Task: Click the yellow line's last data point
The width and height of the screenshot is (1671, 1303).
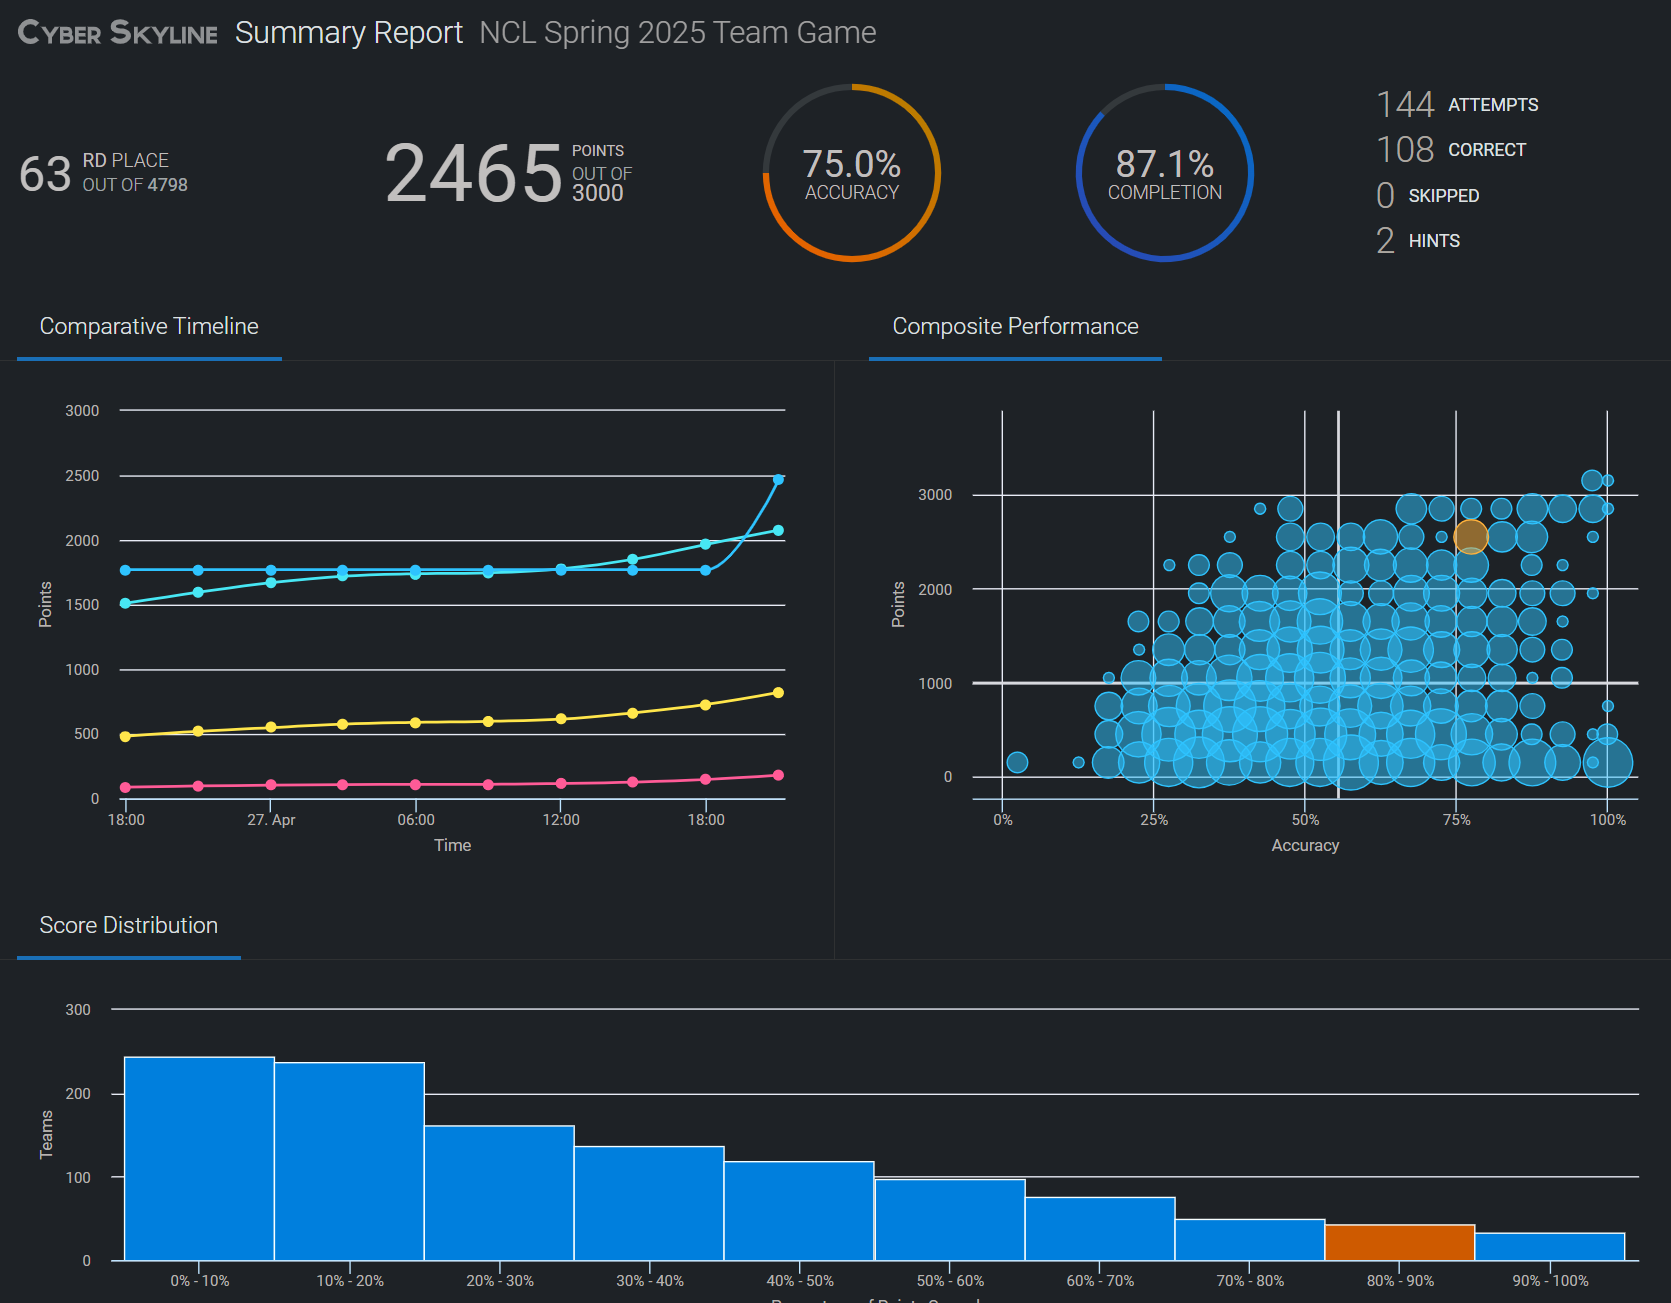Action: [x=778, y=693]
